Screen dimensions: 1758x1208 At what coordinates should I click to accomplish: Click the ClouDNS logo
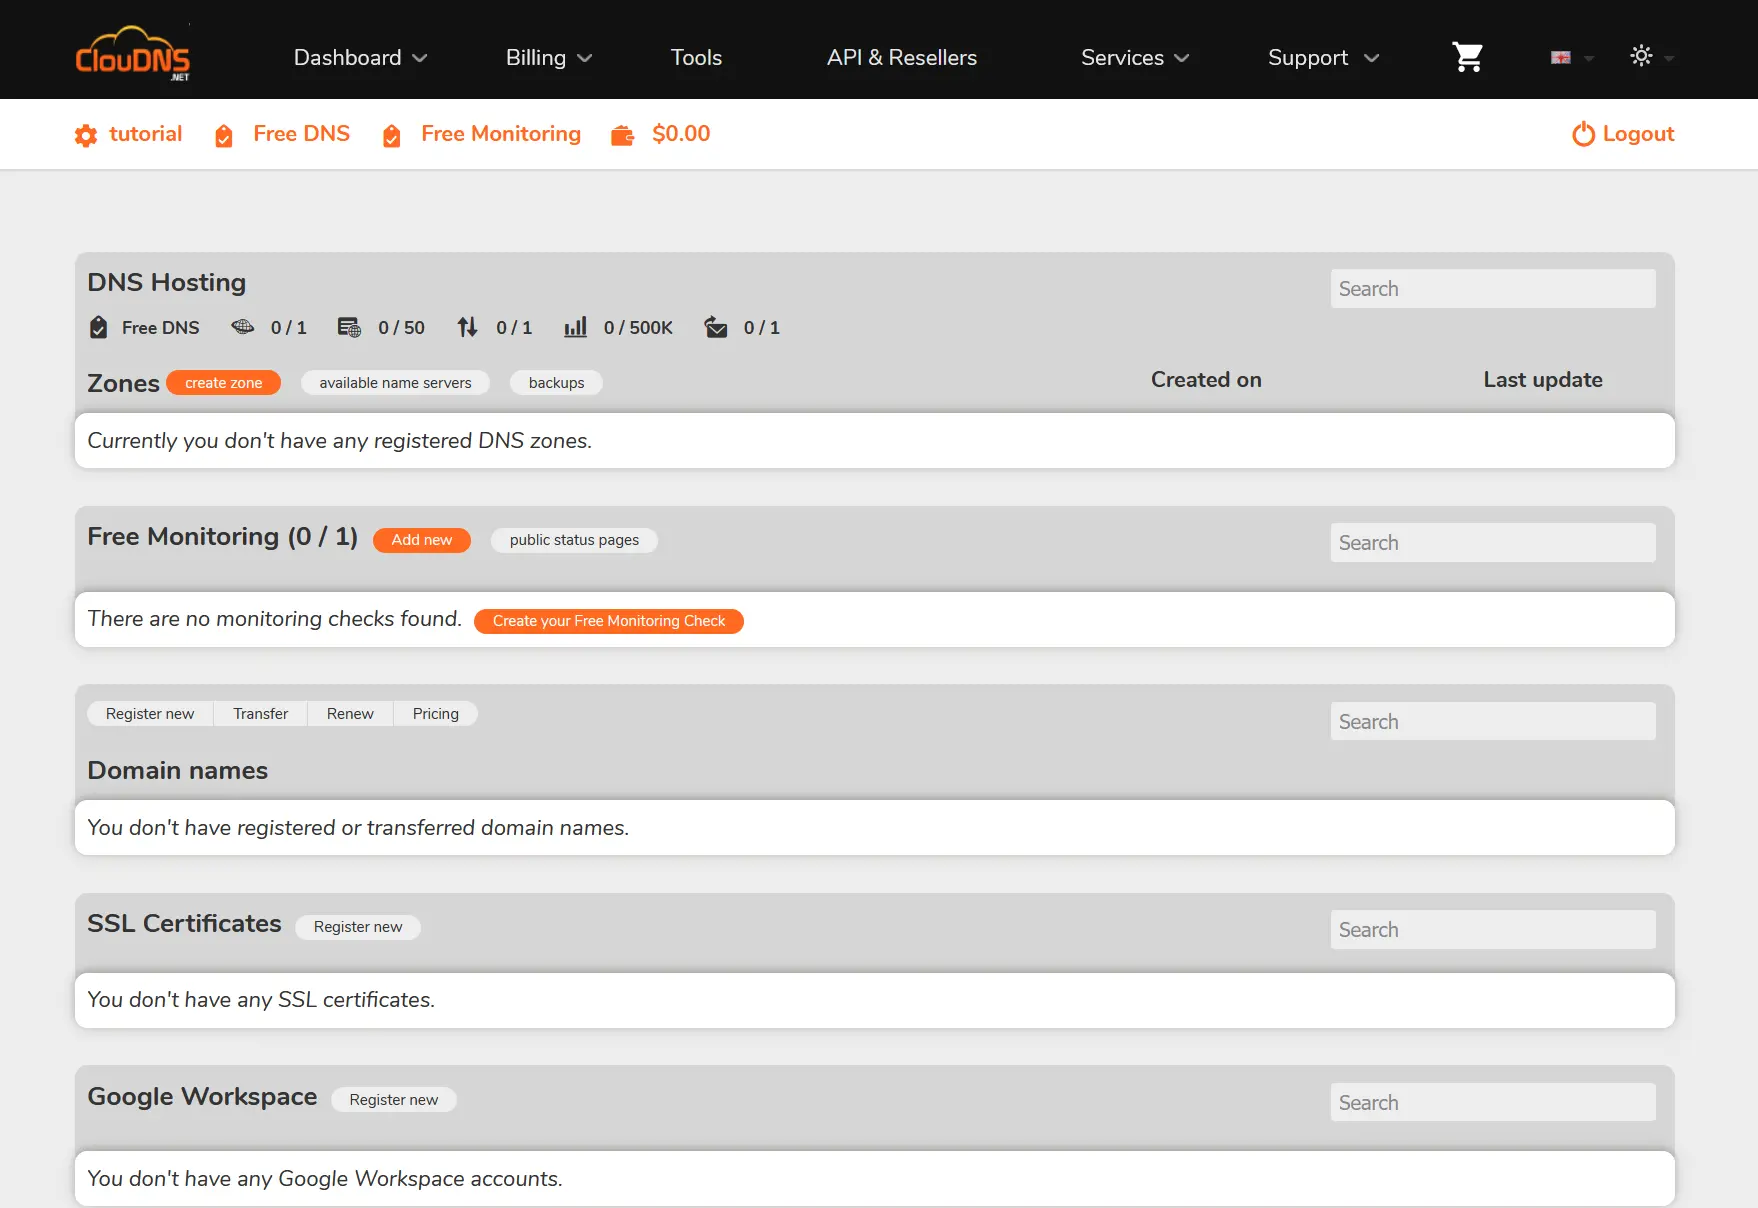133,54
